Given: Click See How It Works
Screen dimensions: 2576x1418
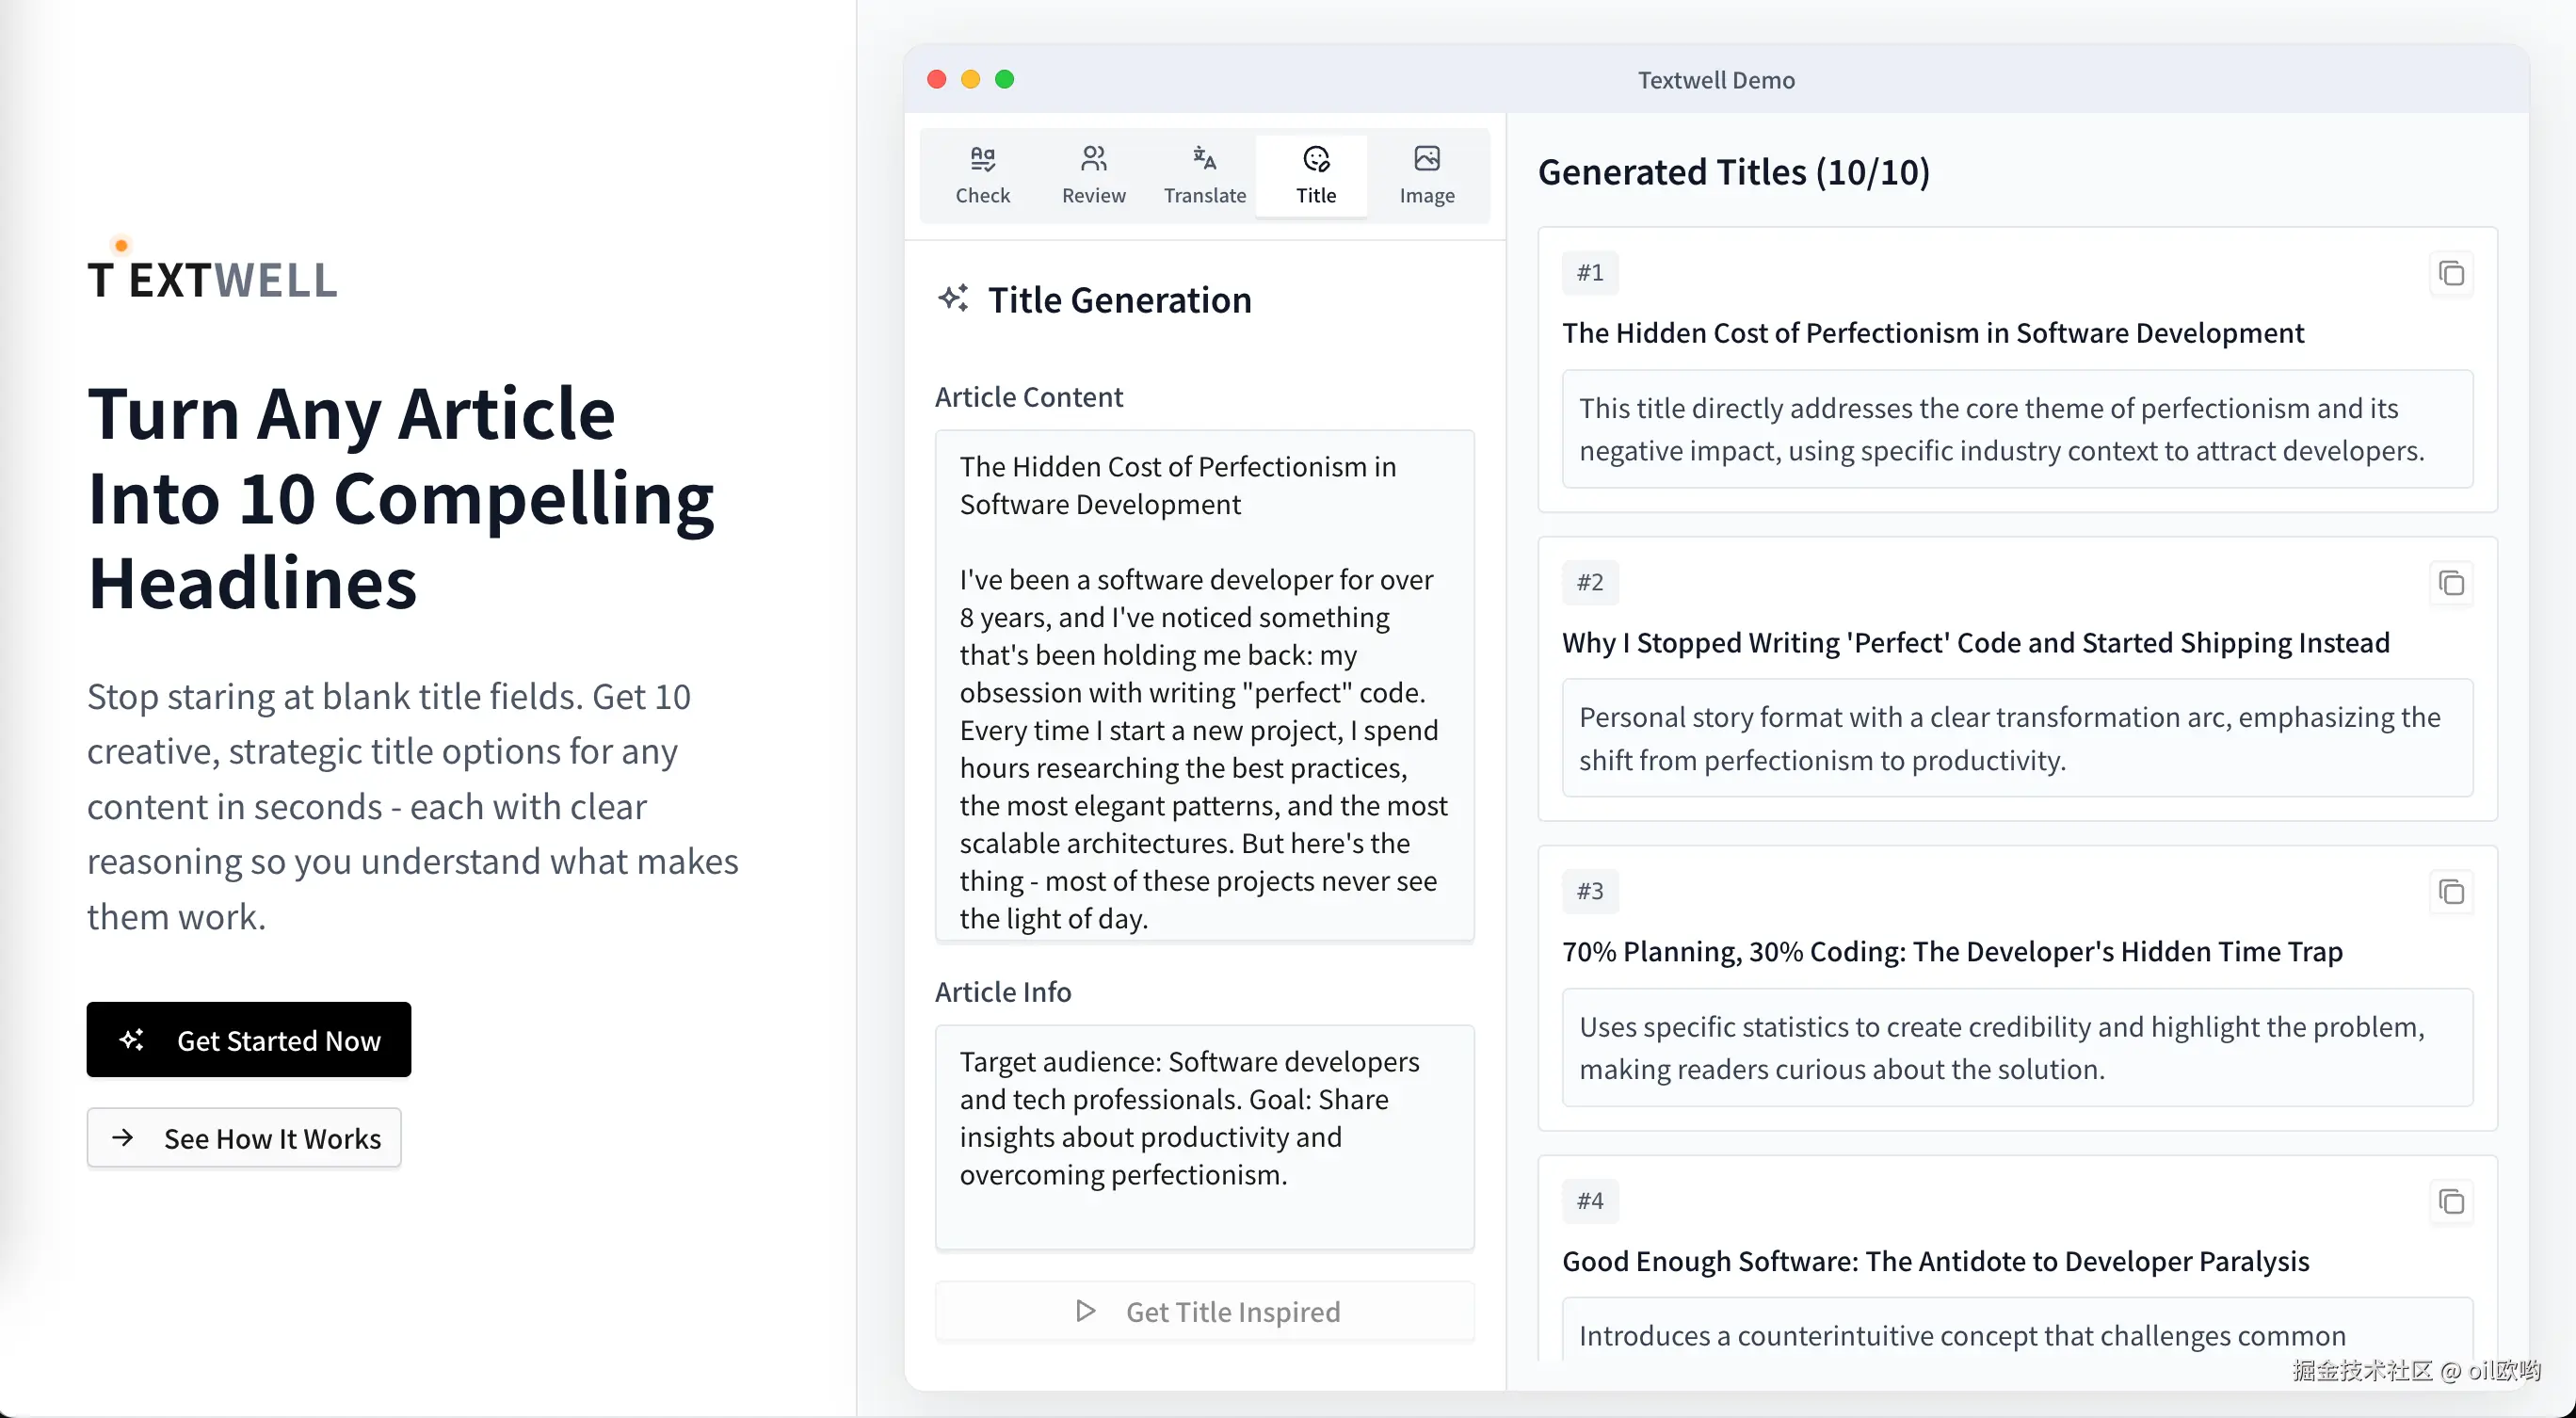Looking at the screenshot, I should tap(244, 1138).
